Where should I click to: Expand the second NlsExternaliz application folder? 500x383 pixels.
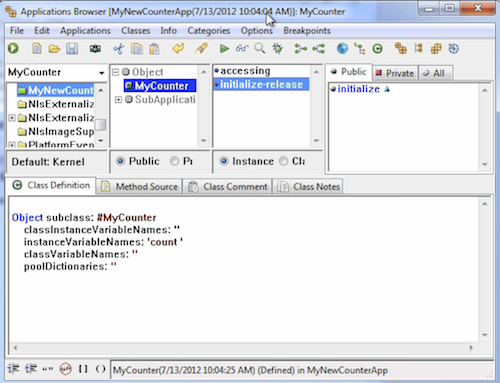click(12, 118)
